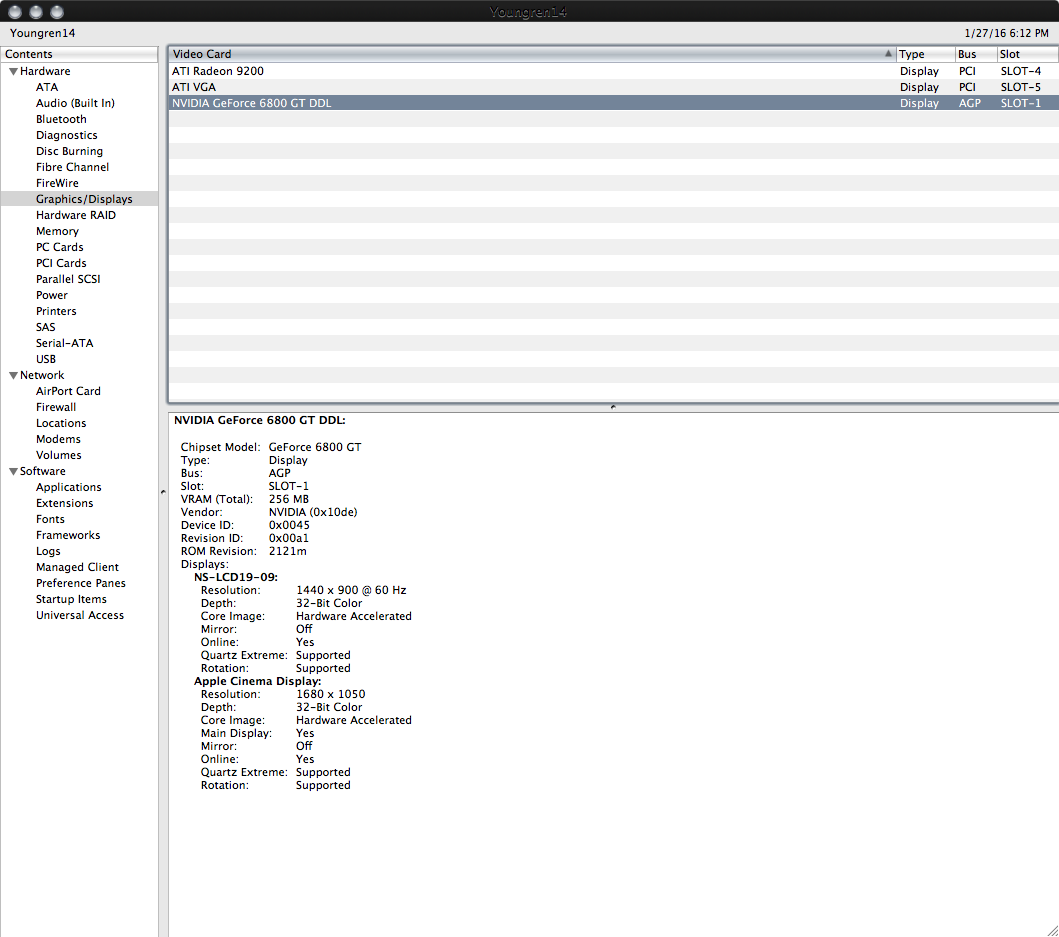1059x937 pixels.
Task: Select PCI Cards item
Action: (61, 263)
